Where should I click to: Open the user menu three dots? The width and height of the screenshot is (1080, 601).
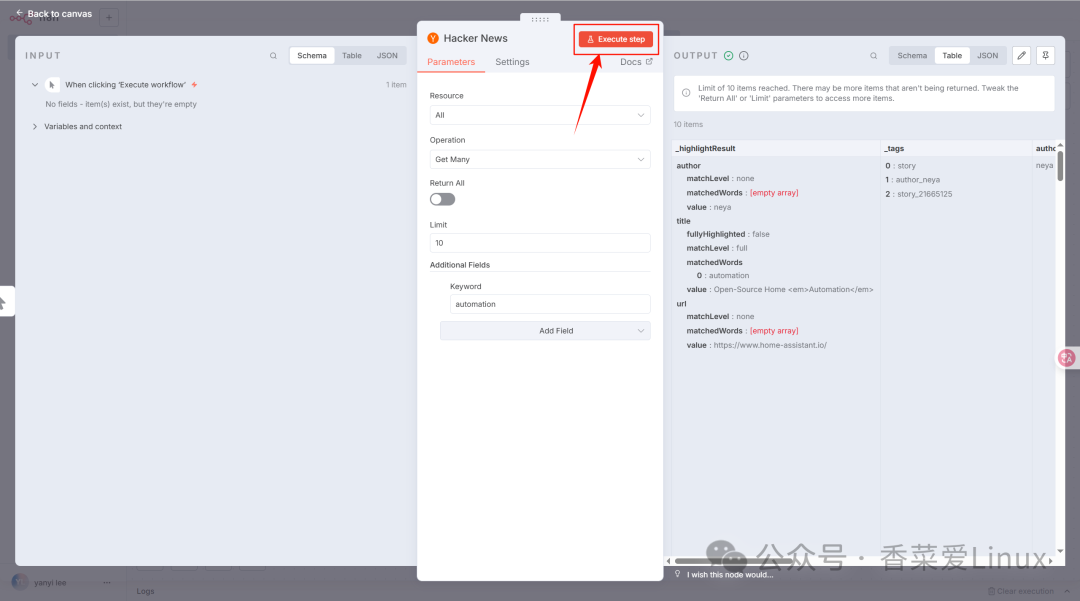point(107,582)
